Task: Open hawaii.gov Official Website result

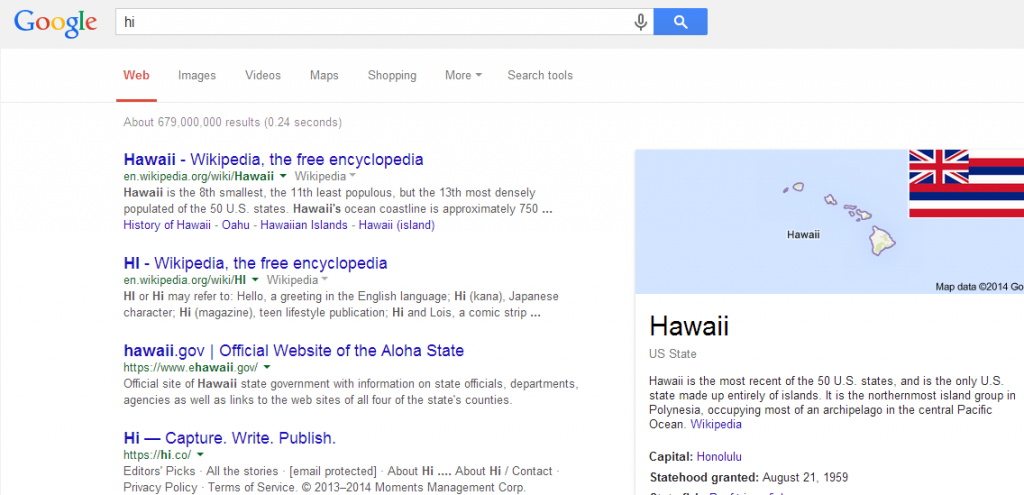Action: tap(293, 351)
